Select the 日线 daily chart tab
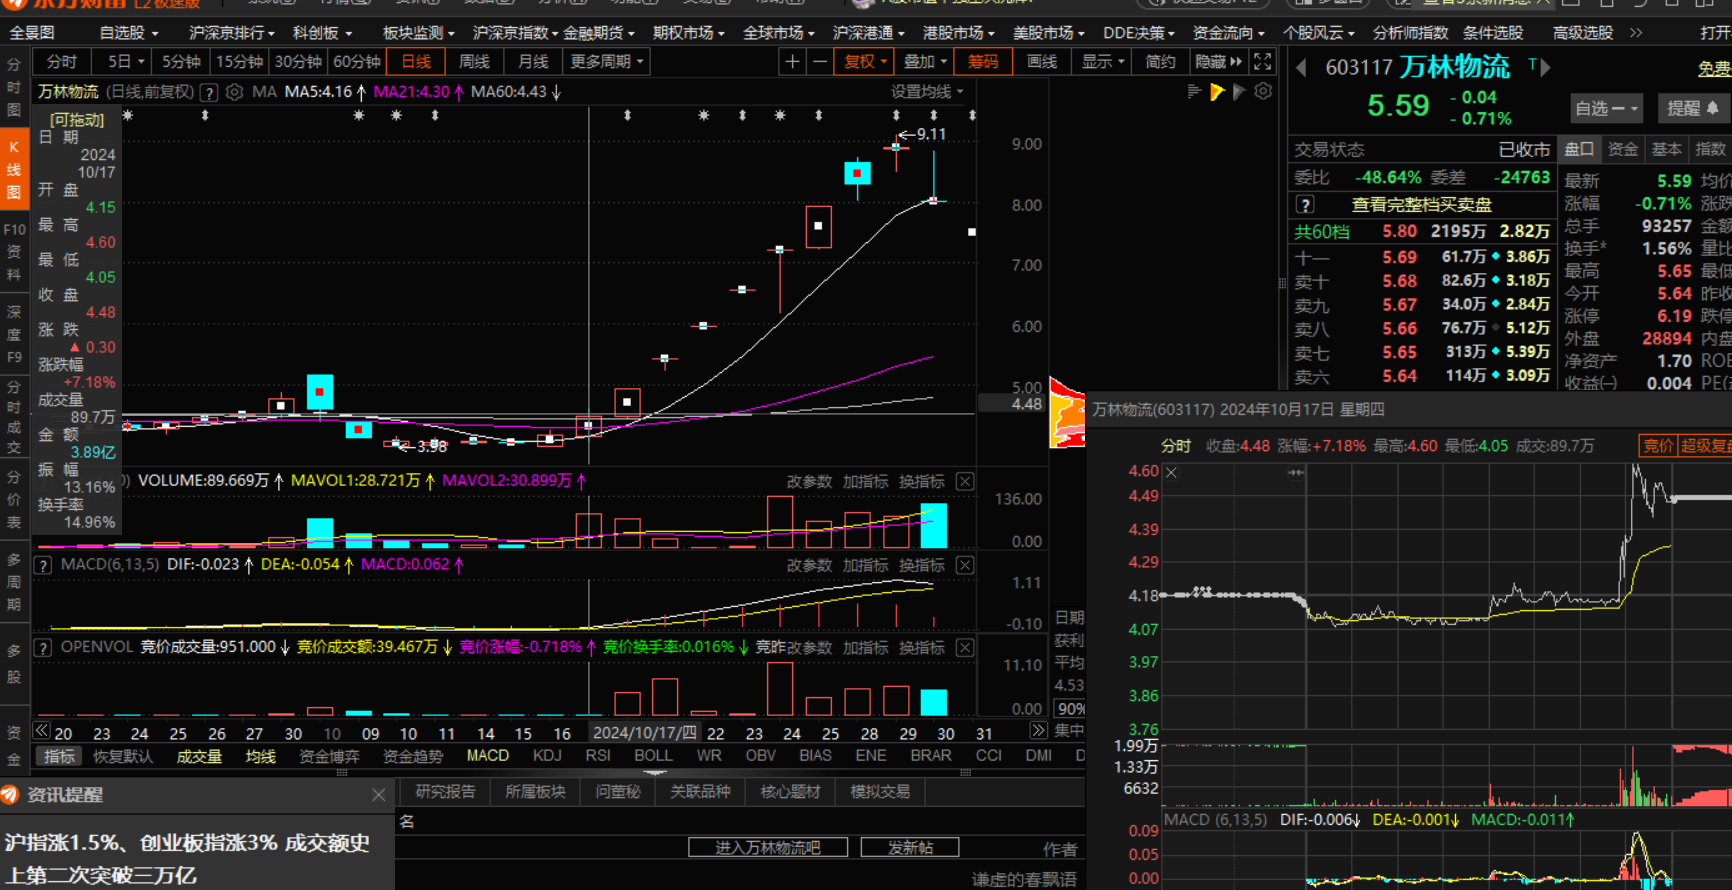This screenshot has width=1732, height=890. (x=416, y=62)
